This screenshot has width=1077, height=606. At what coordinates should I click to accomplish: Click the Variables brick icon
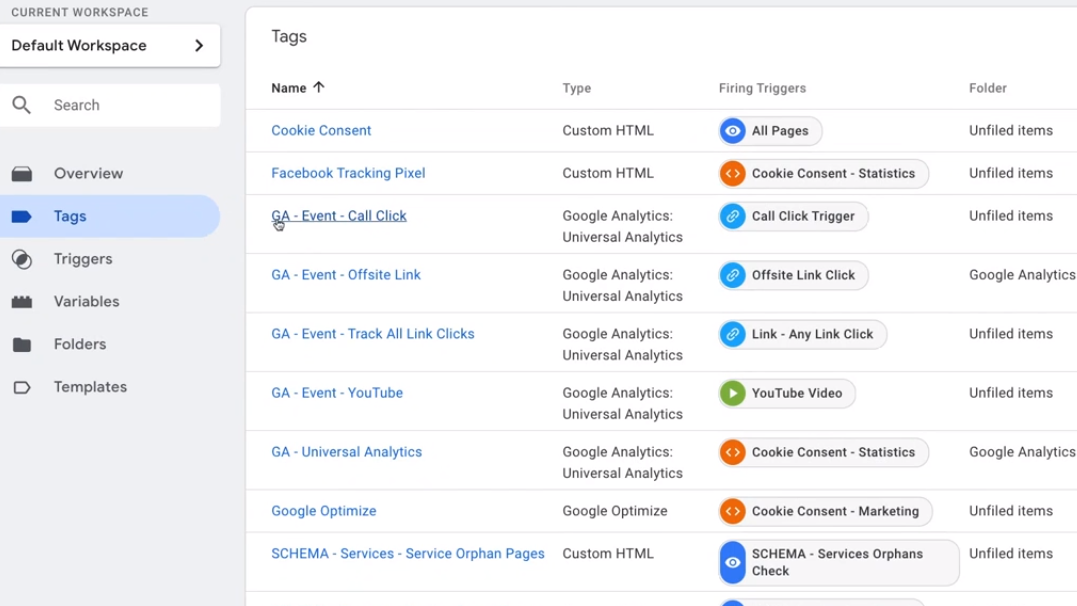point(22,302)
